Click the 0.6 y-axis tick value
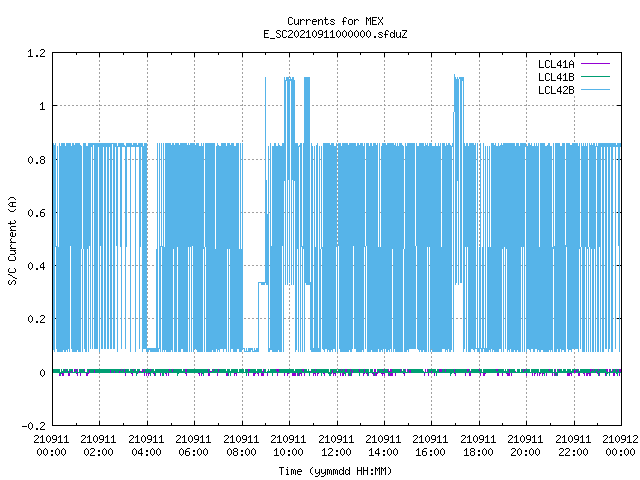Screen dimensions: 640x480 [36, 213]
